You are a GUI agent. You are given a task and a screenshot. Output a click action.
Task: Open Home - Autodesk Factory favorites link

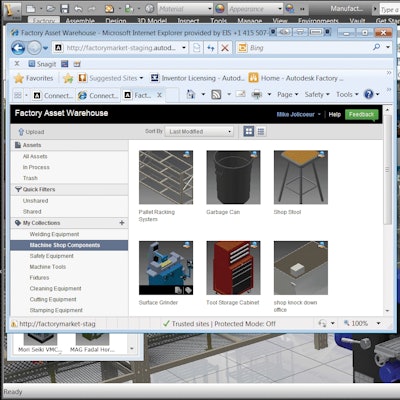[x=296, y=78]
